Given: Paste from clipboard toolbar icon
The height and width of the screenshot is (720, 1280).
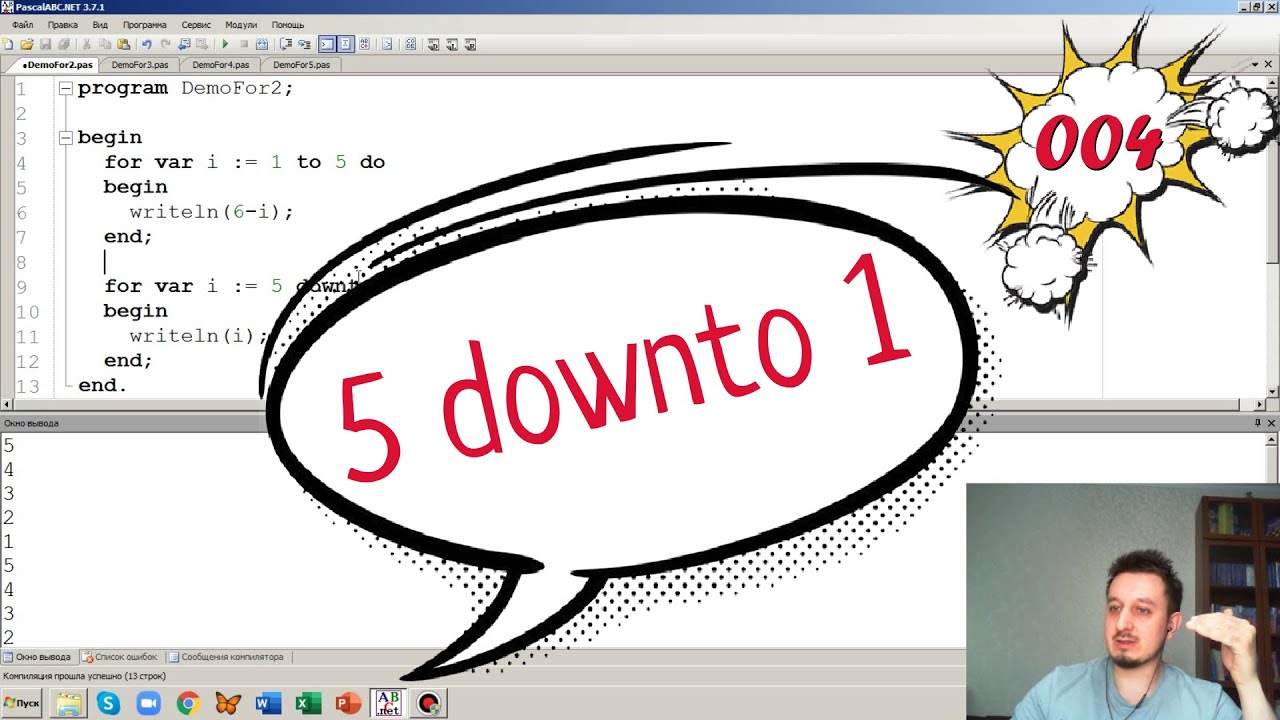Looking at the screenshot, I should (124, 44).
